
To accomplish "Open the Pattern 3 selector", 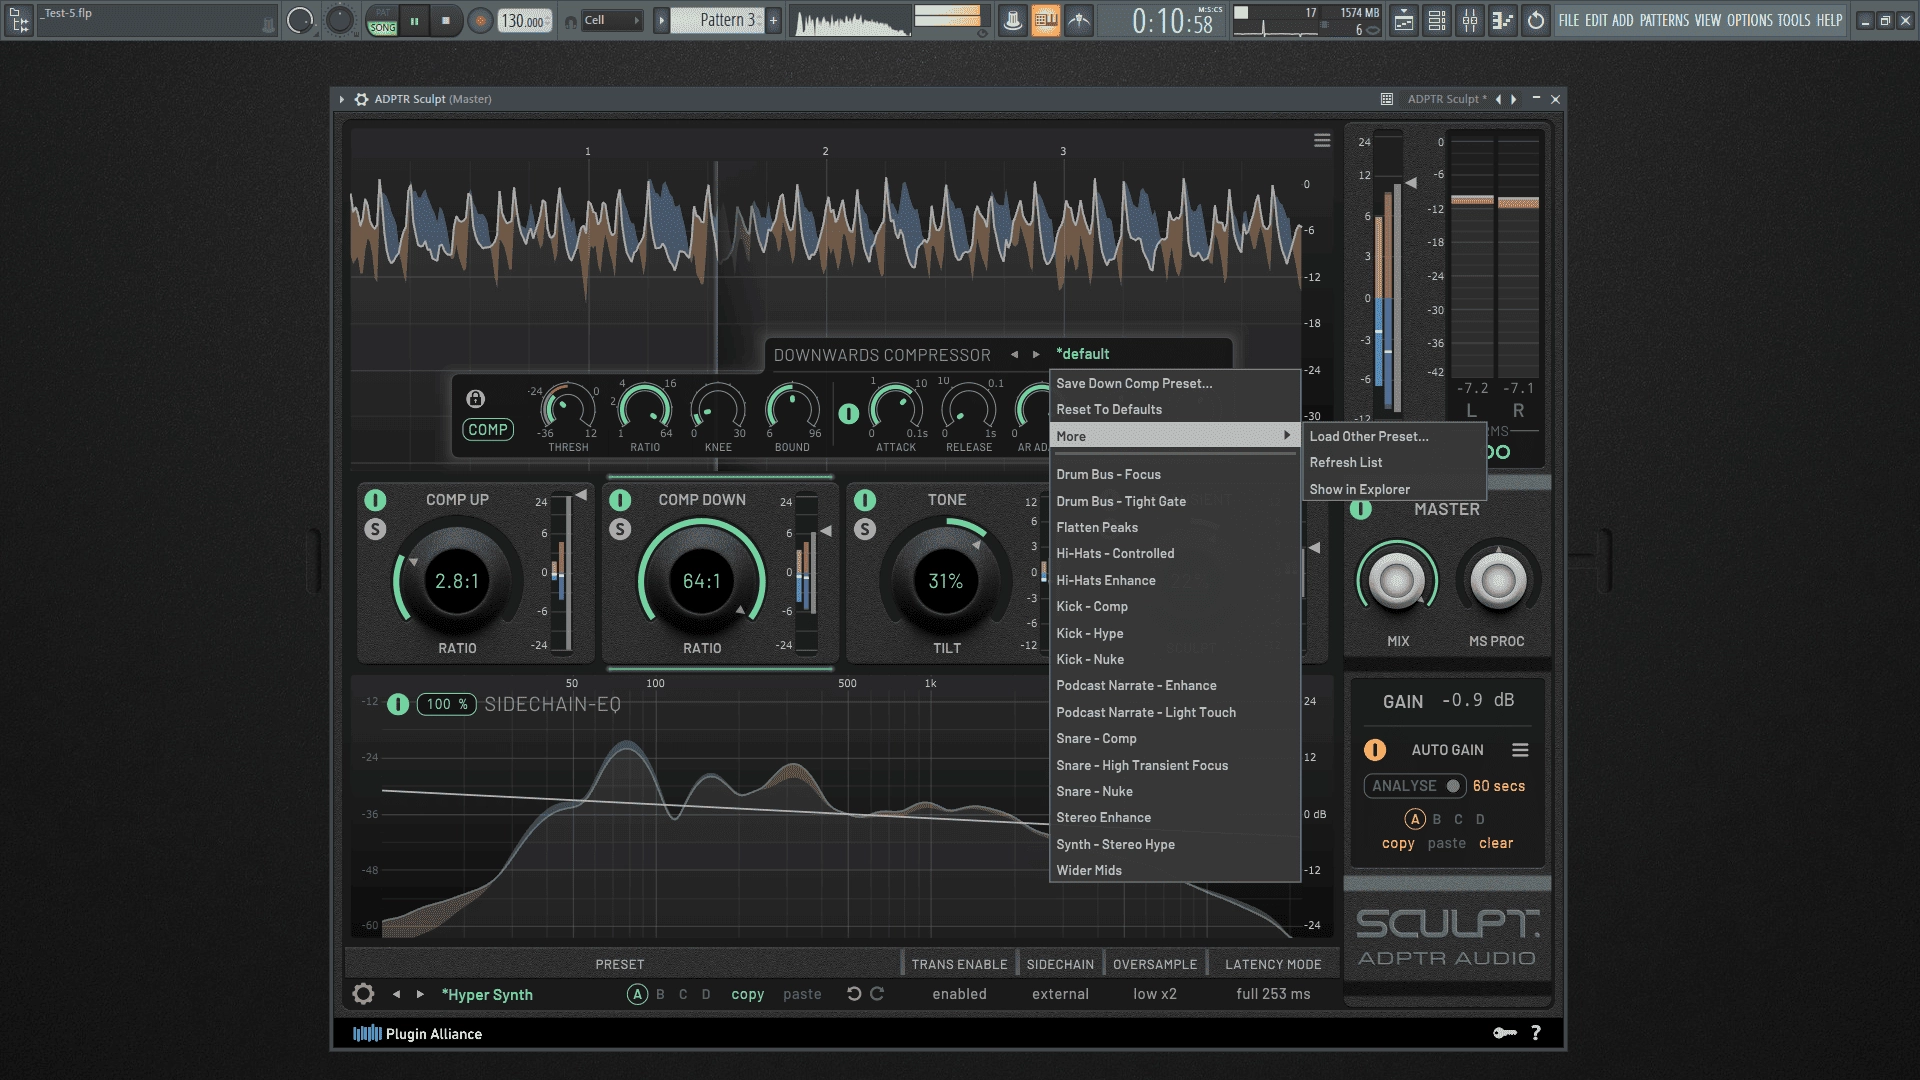I will point(717,20).
